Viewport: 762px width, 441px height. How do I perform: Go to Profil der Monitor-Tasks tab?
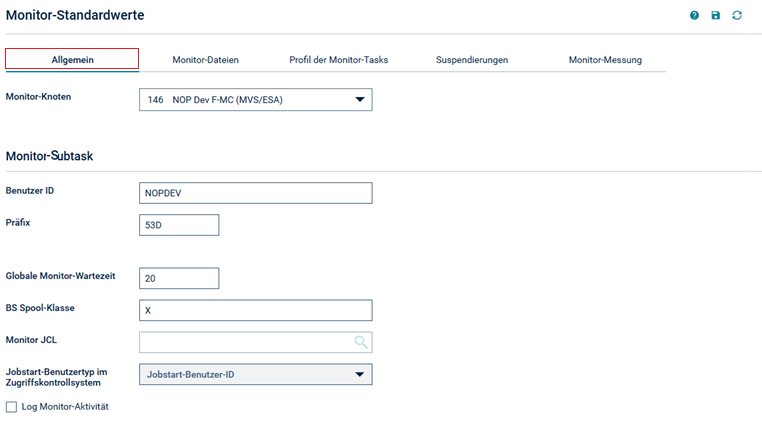click(x=338, y=60)
